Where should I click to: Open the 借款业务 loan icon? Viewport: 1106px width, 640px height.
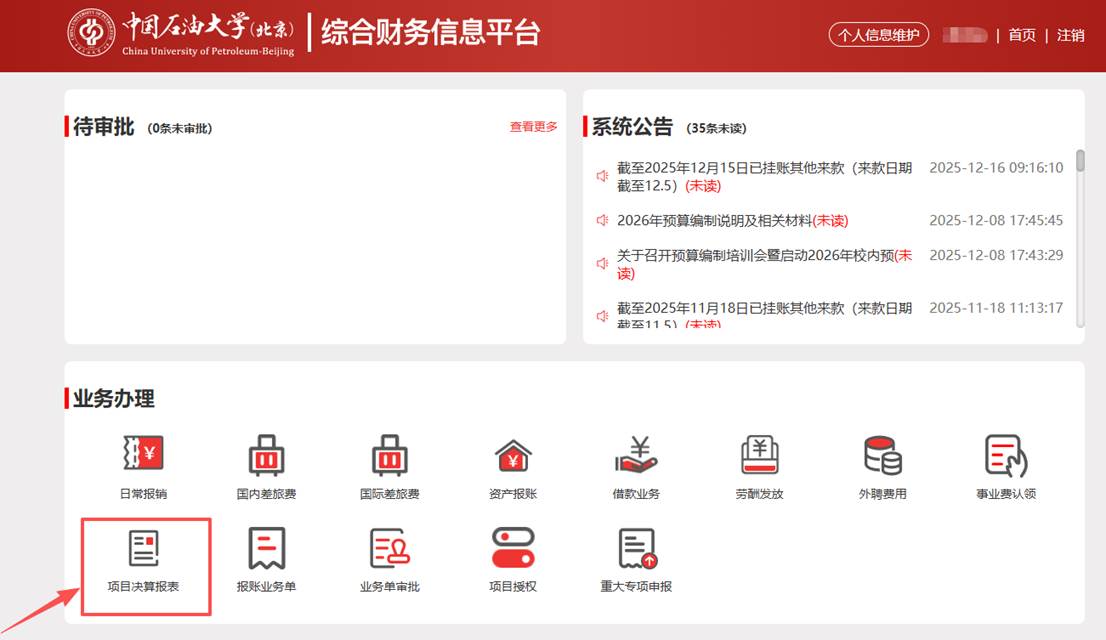click(636, 457)
